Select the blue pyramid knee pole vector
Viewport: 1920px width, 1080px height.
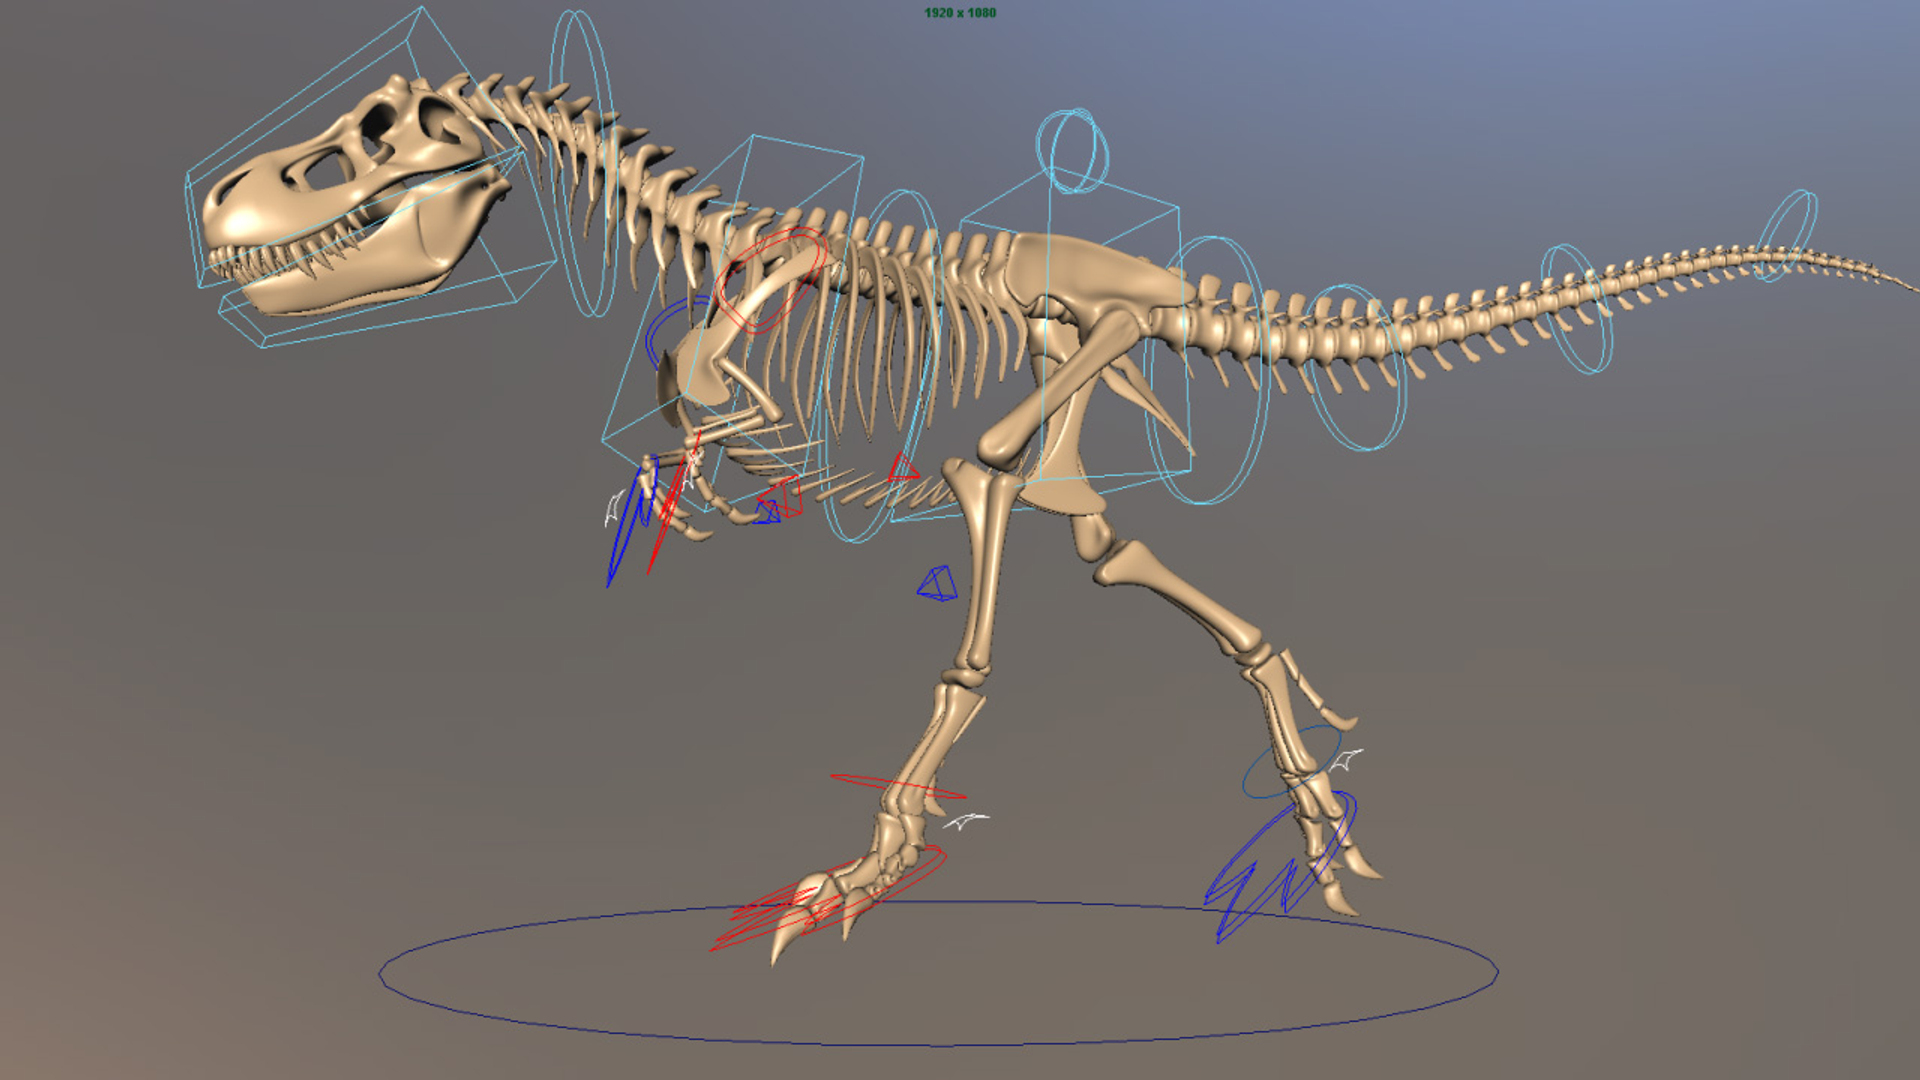[937, 584]
